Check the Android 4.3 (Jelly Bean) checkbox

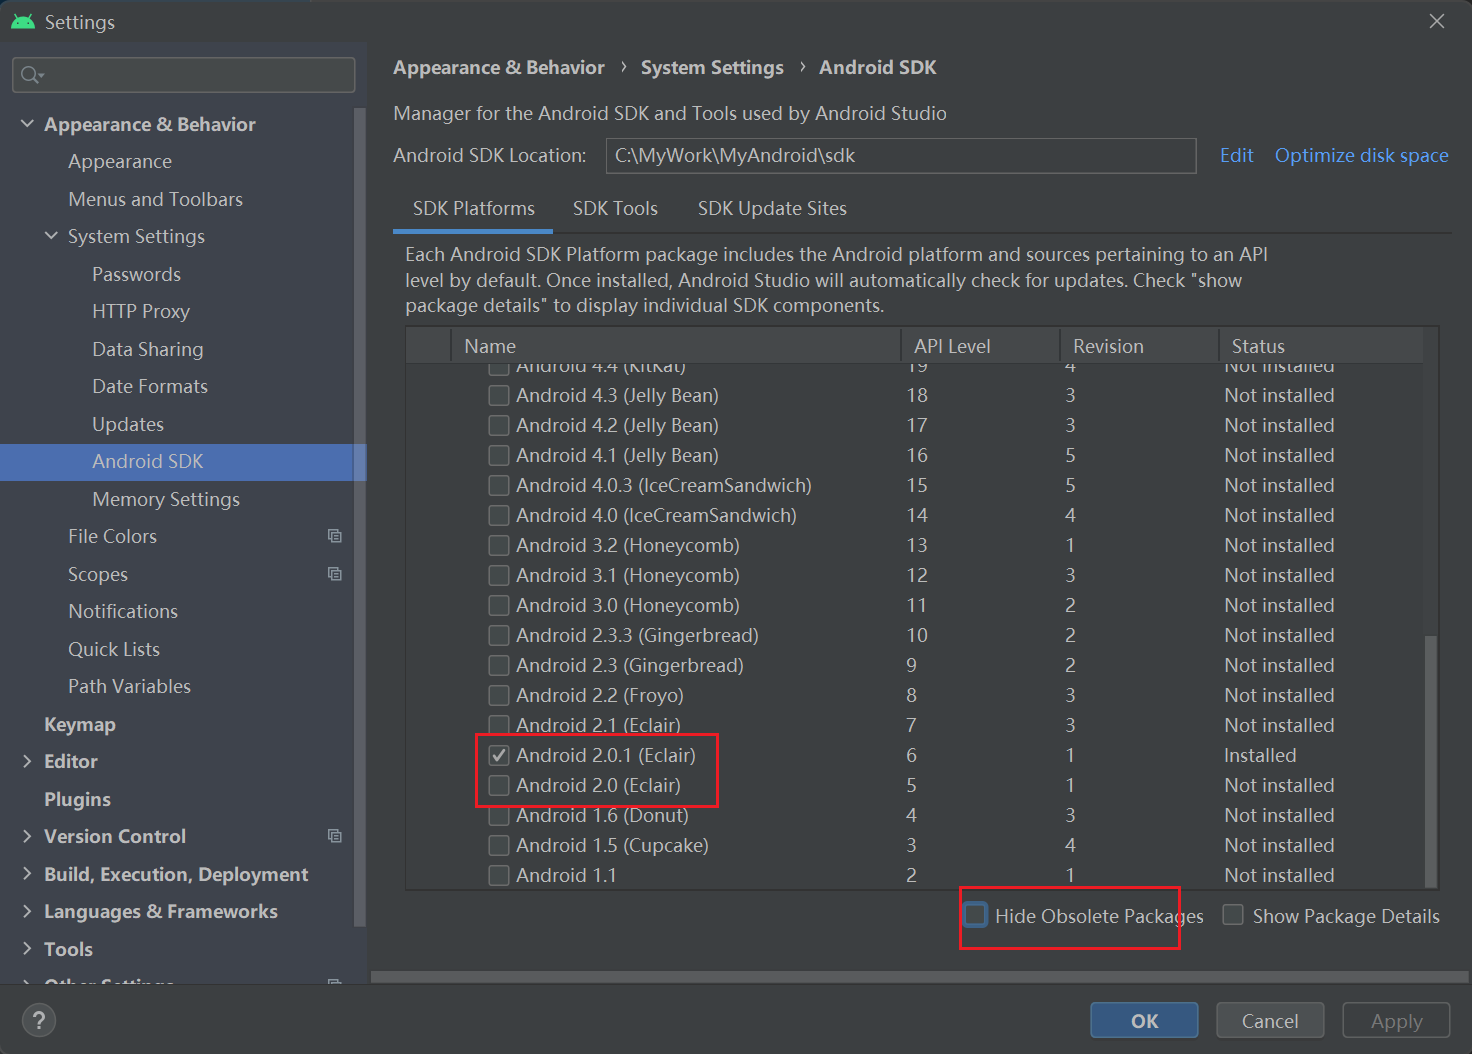click(498, 396)
